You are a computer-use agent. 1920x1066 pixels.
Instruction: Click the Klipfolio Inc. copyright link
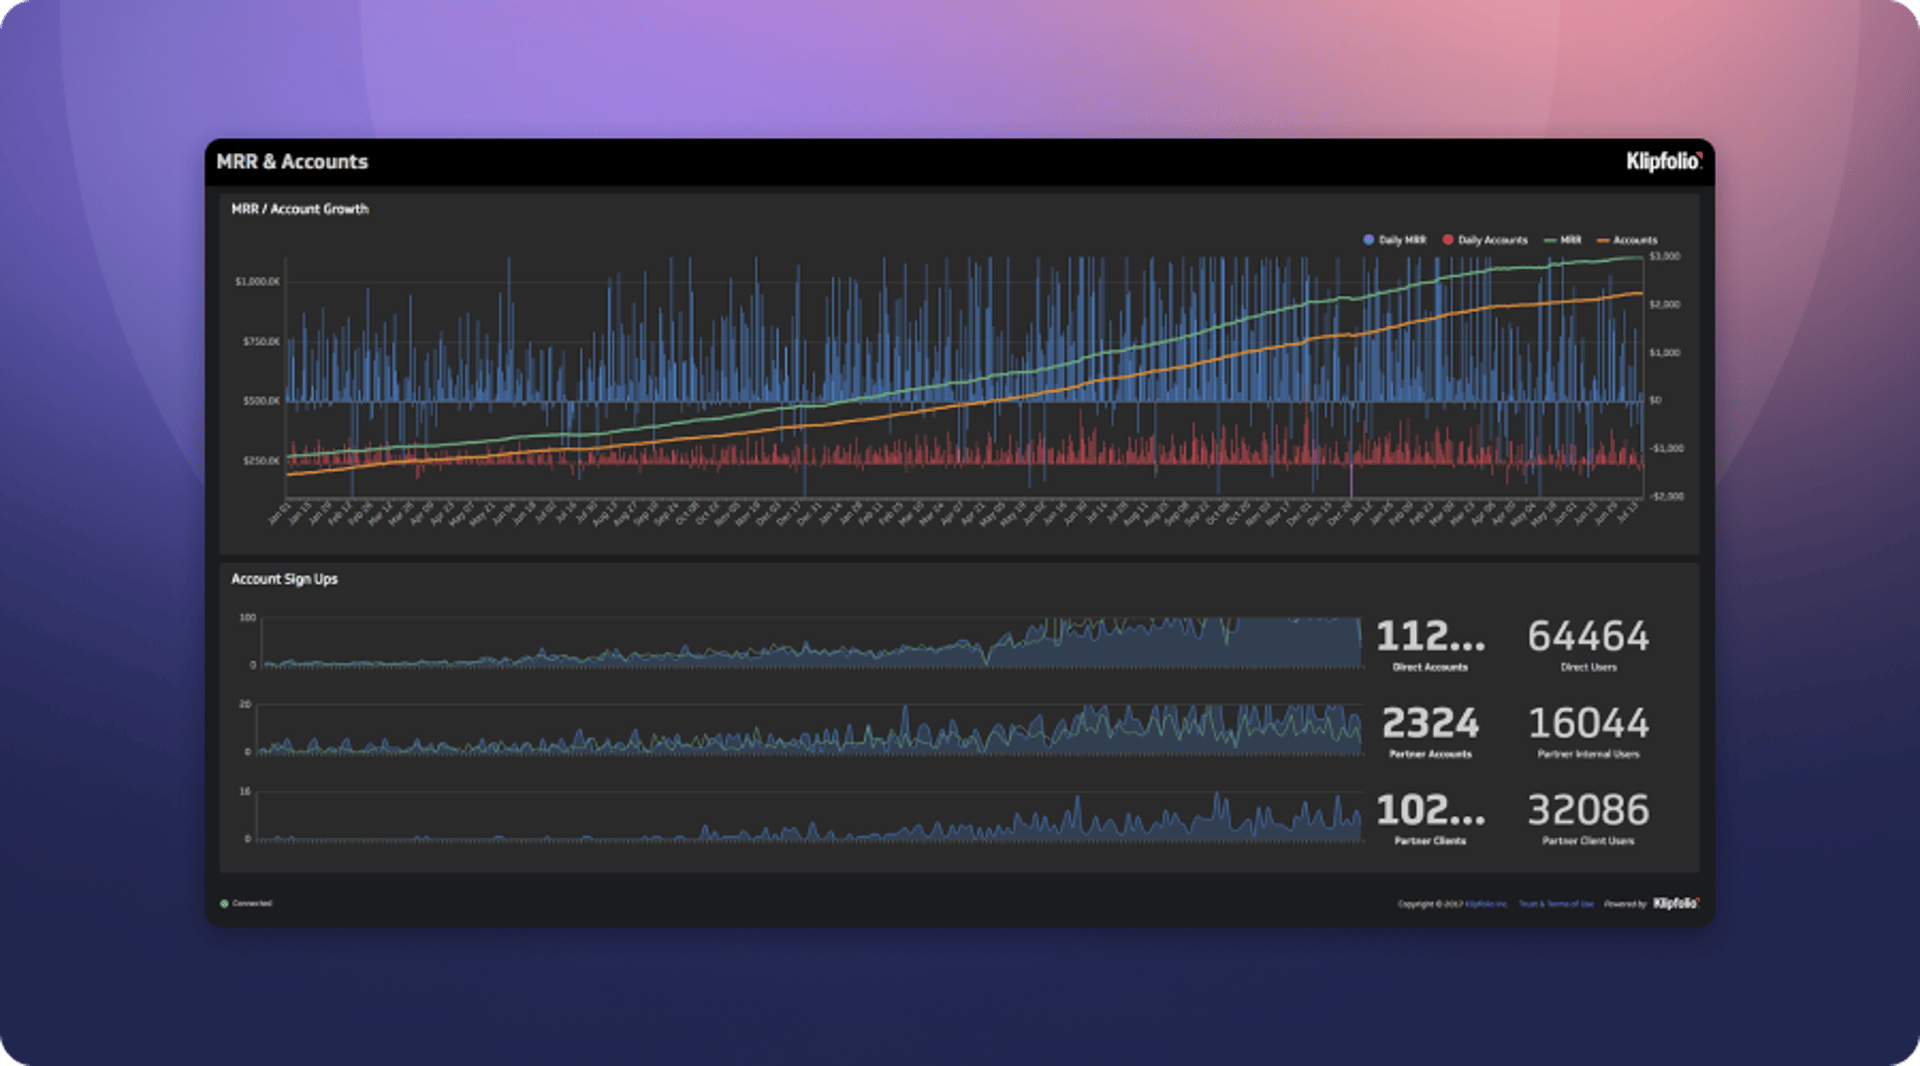pyautogui.click(x=1487, y=903)
